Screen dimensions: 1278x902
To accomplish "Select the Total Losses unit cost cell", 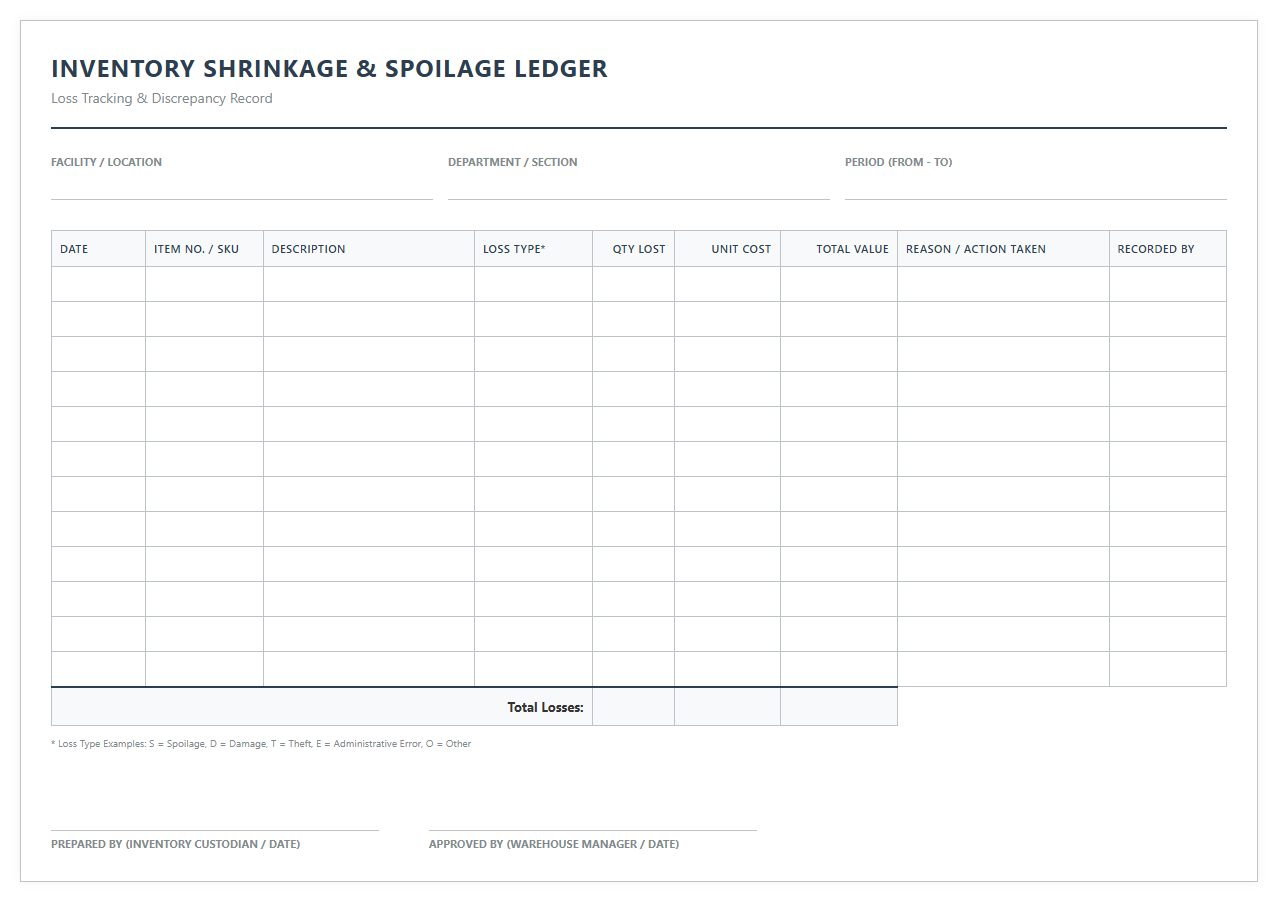I will click(x=727, y=707).
